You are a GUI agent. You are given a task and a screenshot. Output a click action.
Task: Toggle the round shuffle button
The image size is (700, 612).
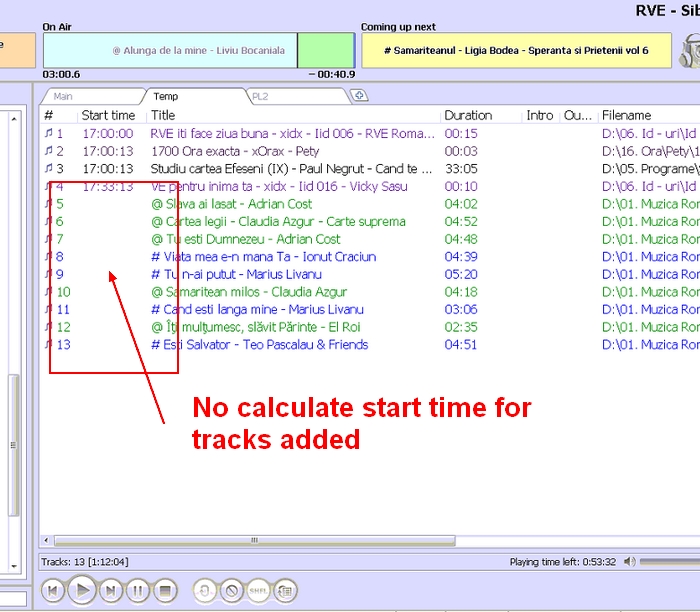[x=258, y=591]
